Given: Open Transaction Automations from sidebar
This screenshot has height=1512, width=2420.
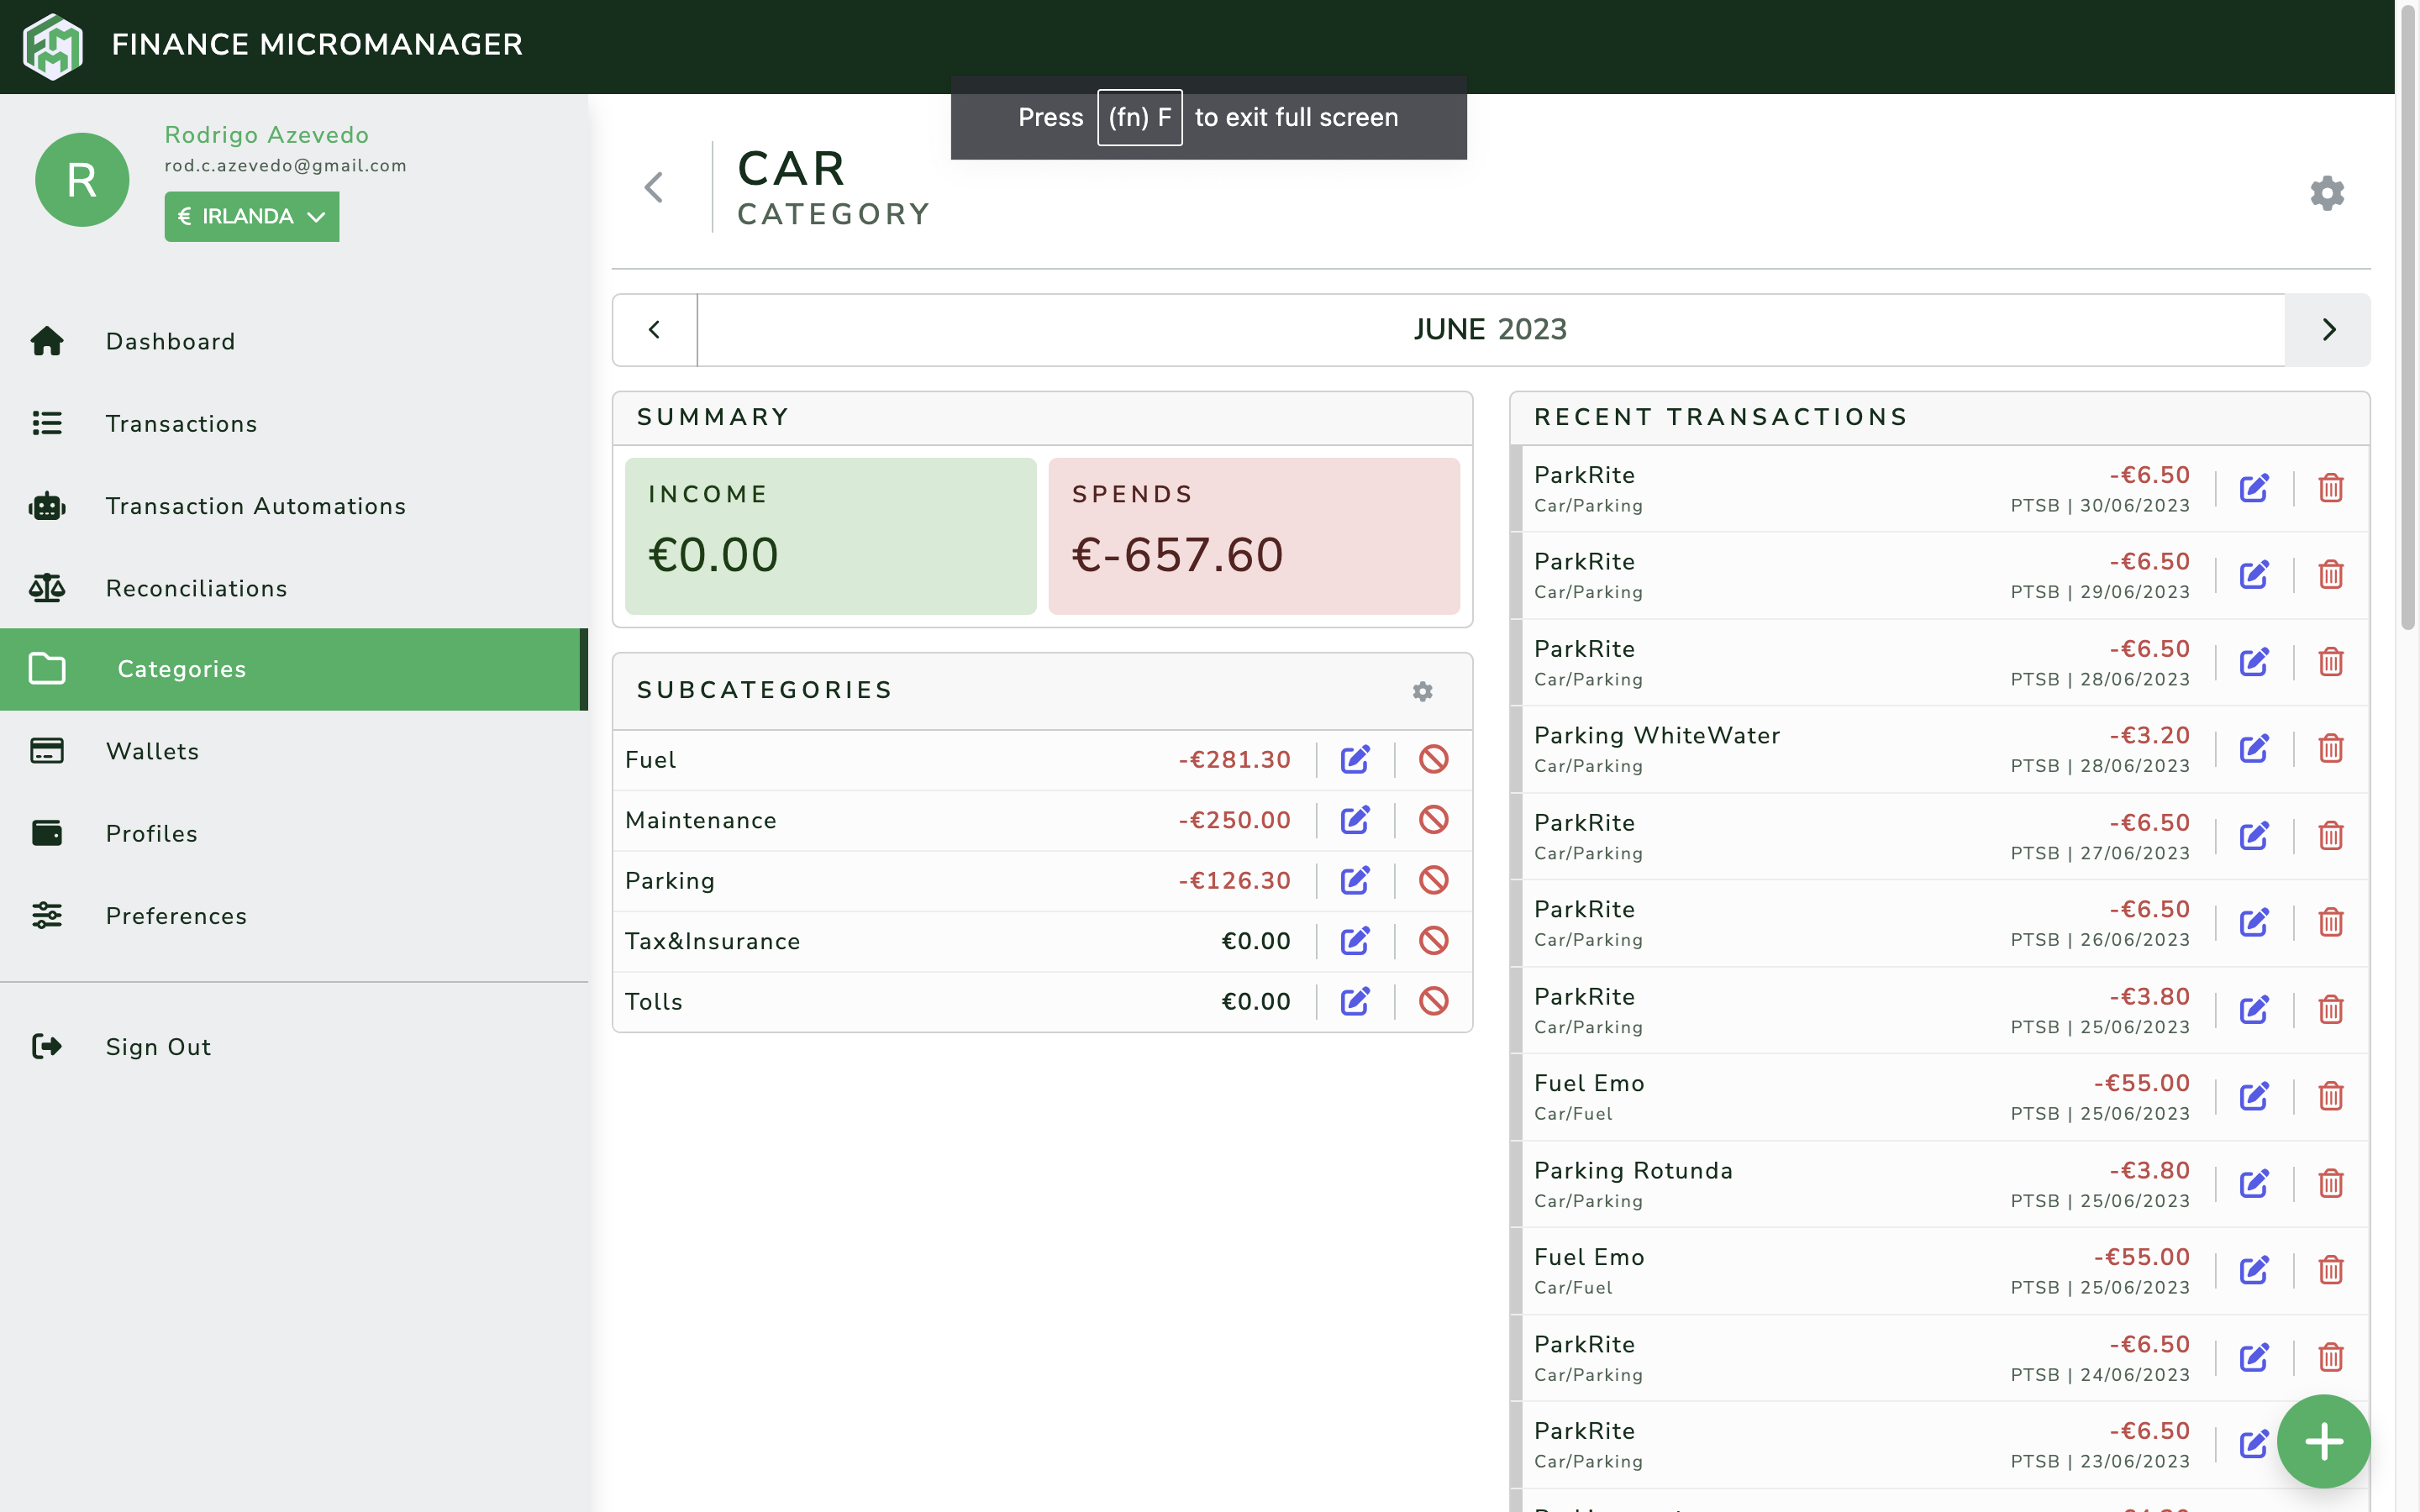Looking at the screenshot, I should [x=255, y=506].
